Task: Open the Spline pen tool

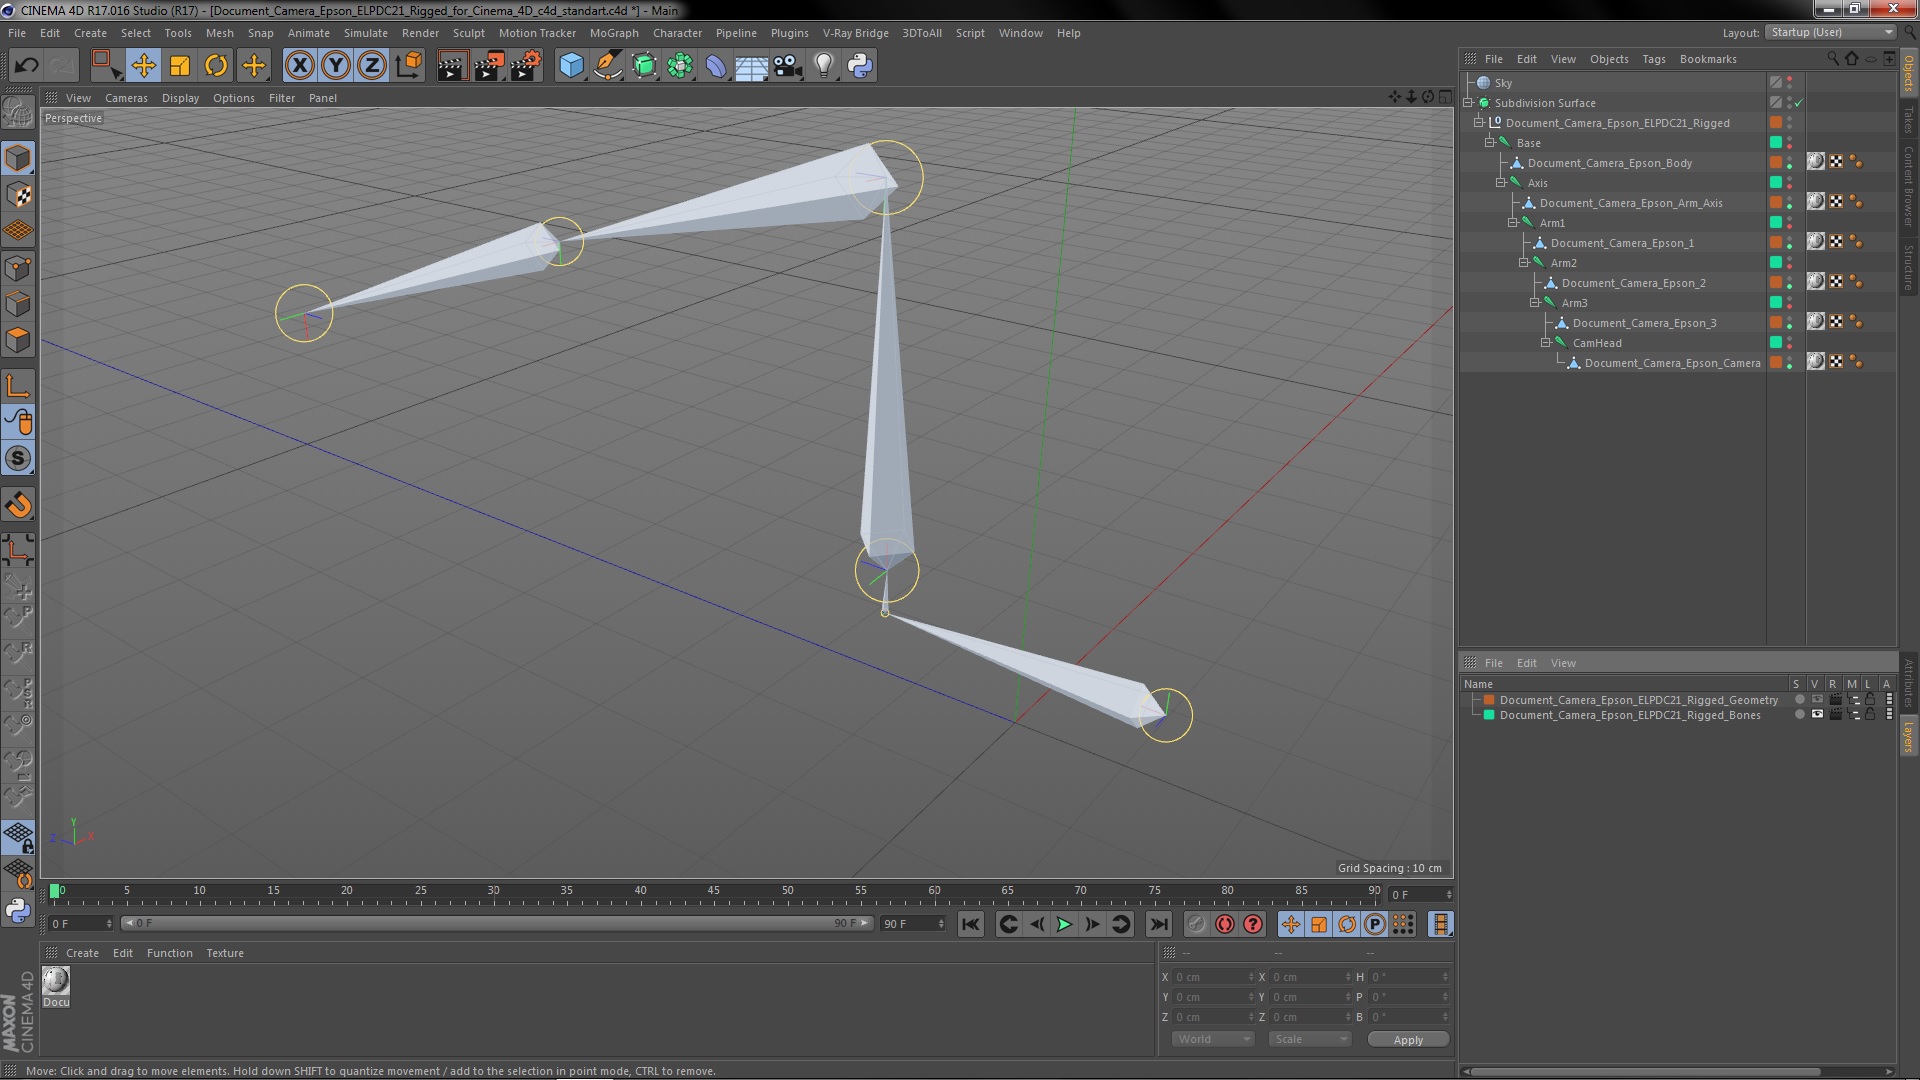Action: tap(607, 66)
